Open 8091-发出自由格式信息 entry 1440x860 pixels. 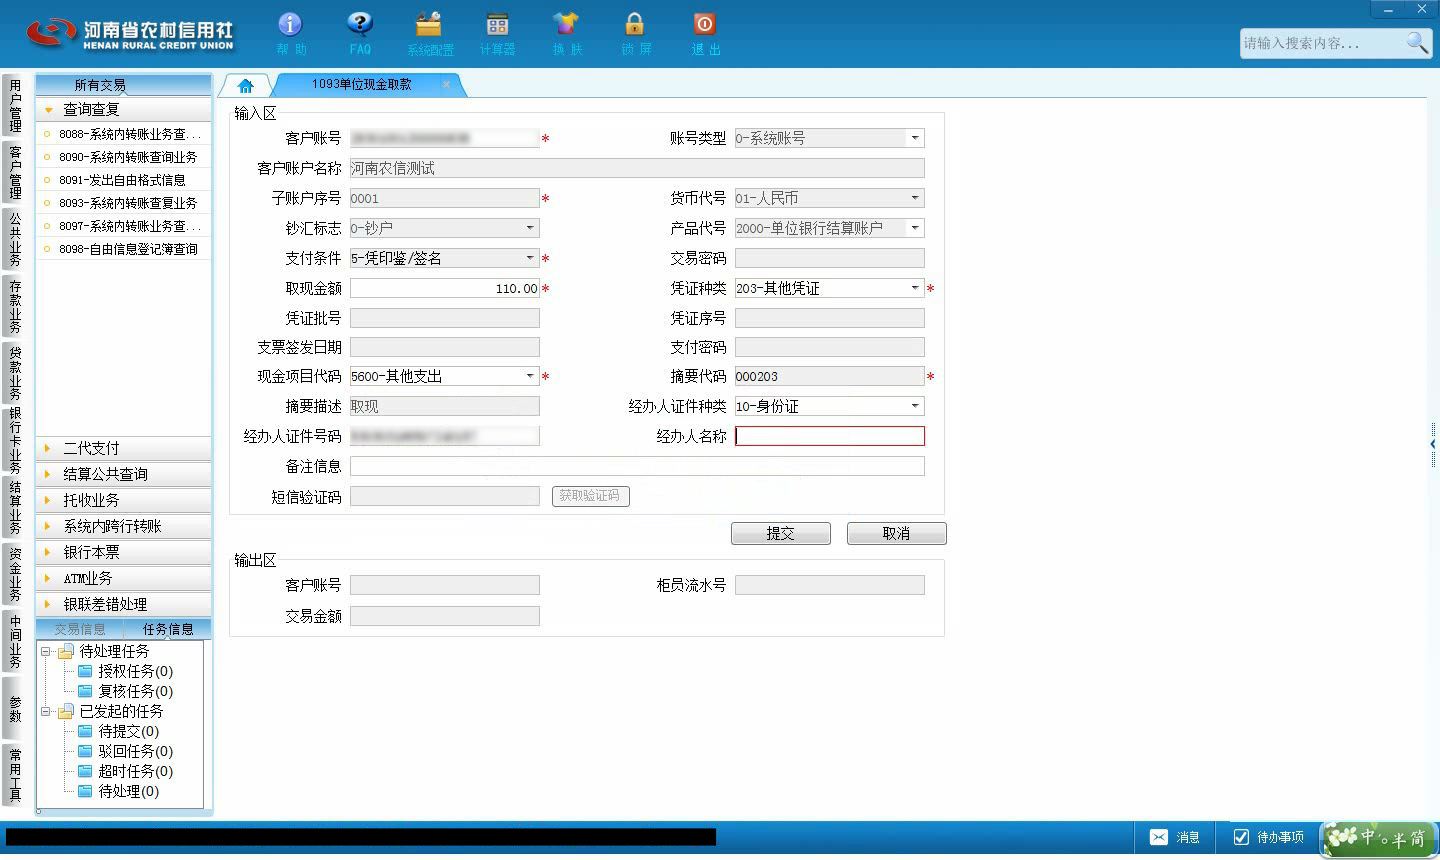[123, 180]
